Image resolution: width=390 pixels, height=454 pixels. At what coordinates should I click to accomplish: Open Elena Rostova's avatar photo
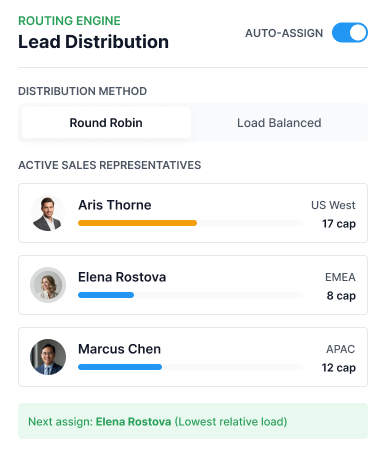pyautogui.click(x=48, y=285)
